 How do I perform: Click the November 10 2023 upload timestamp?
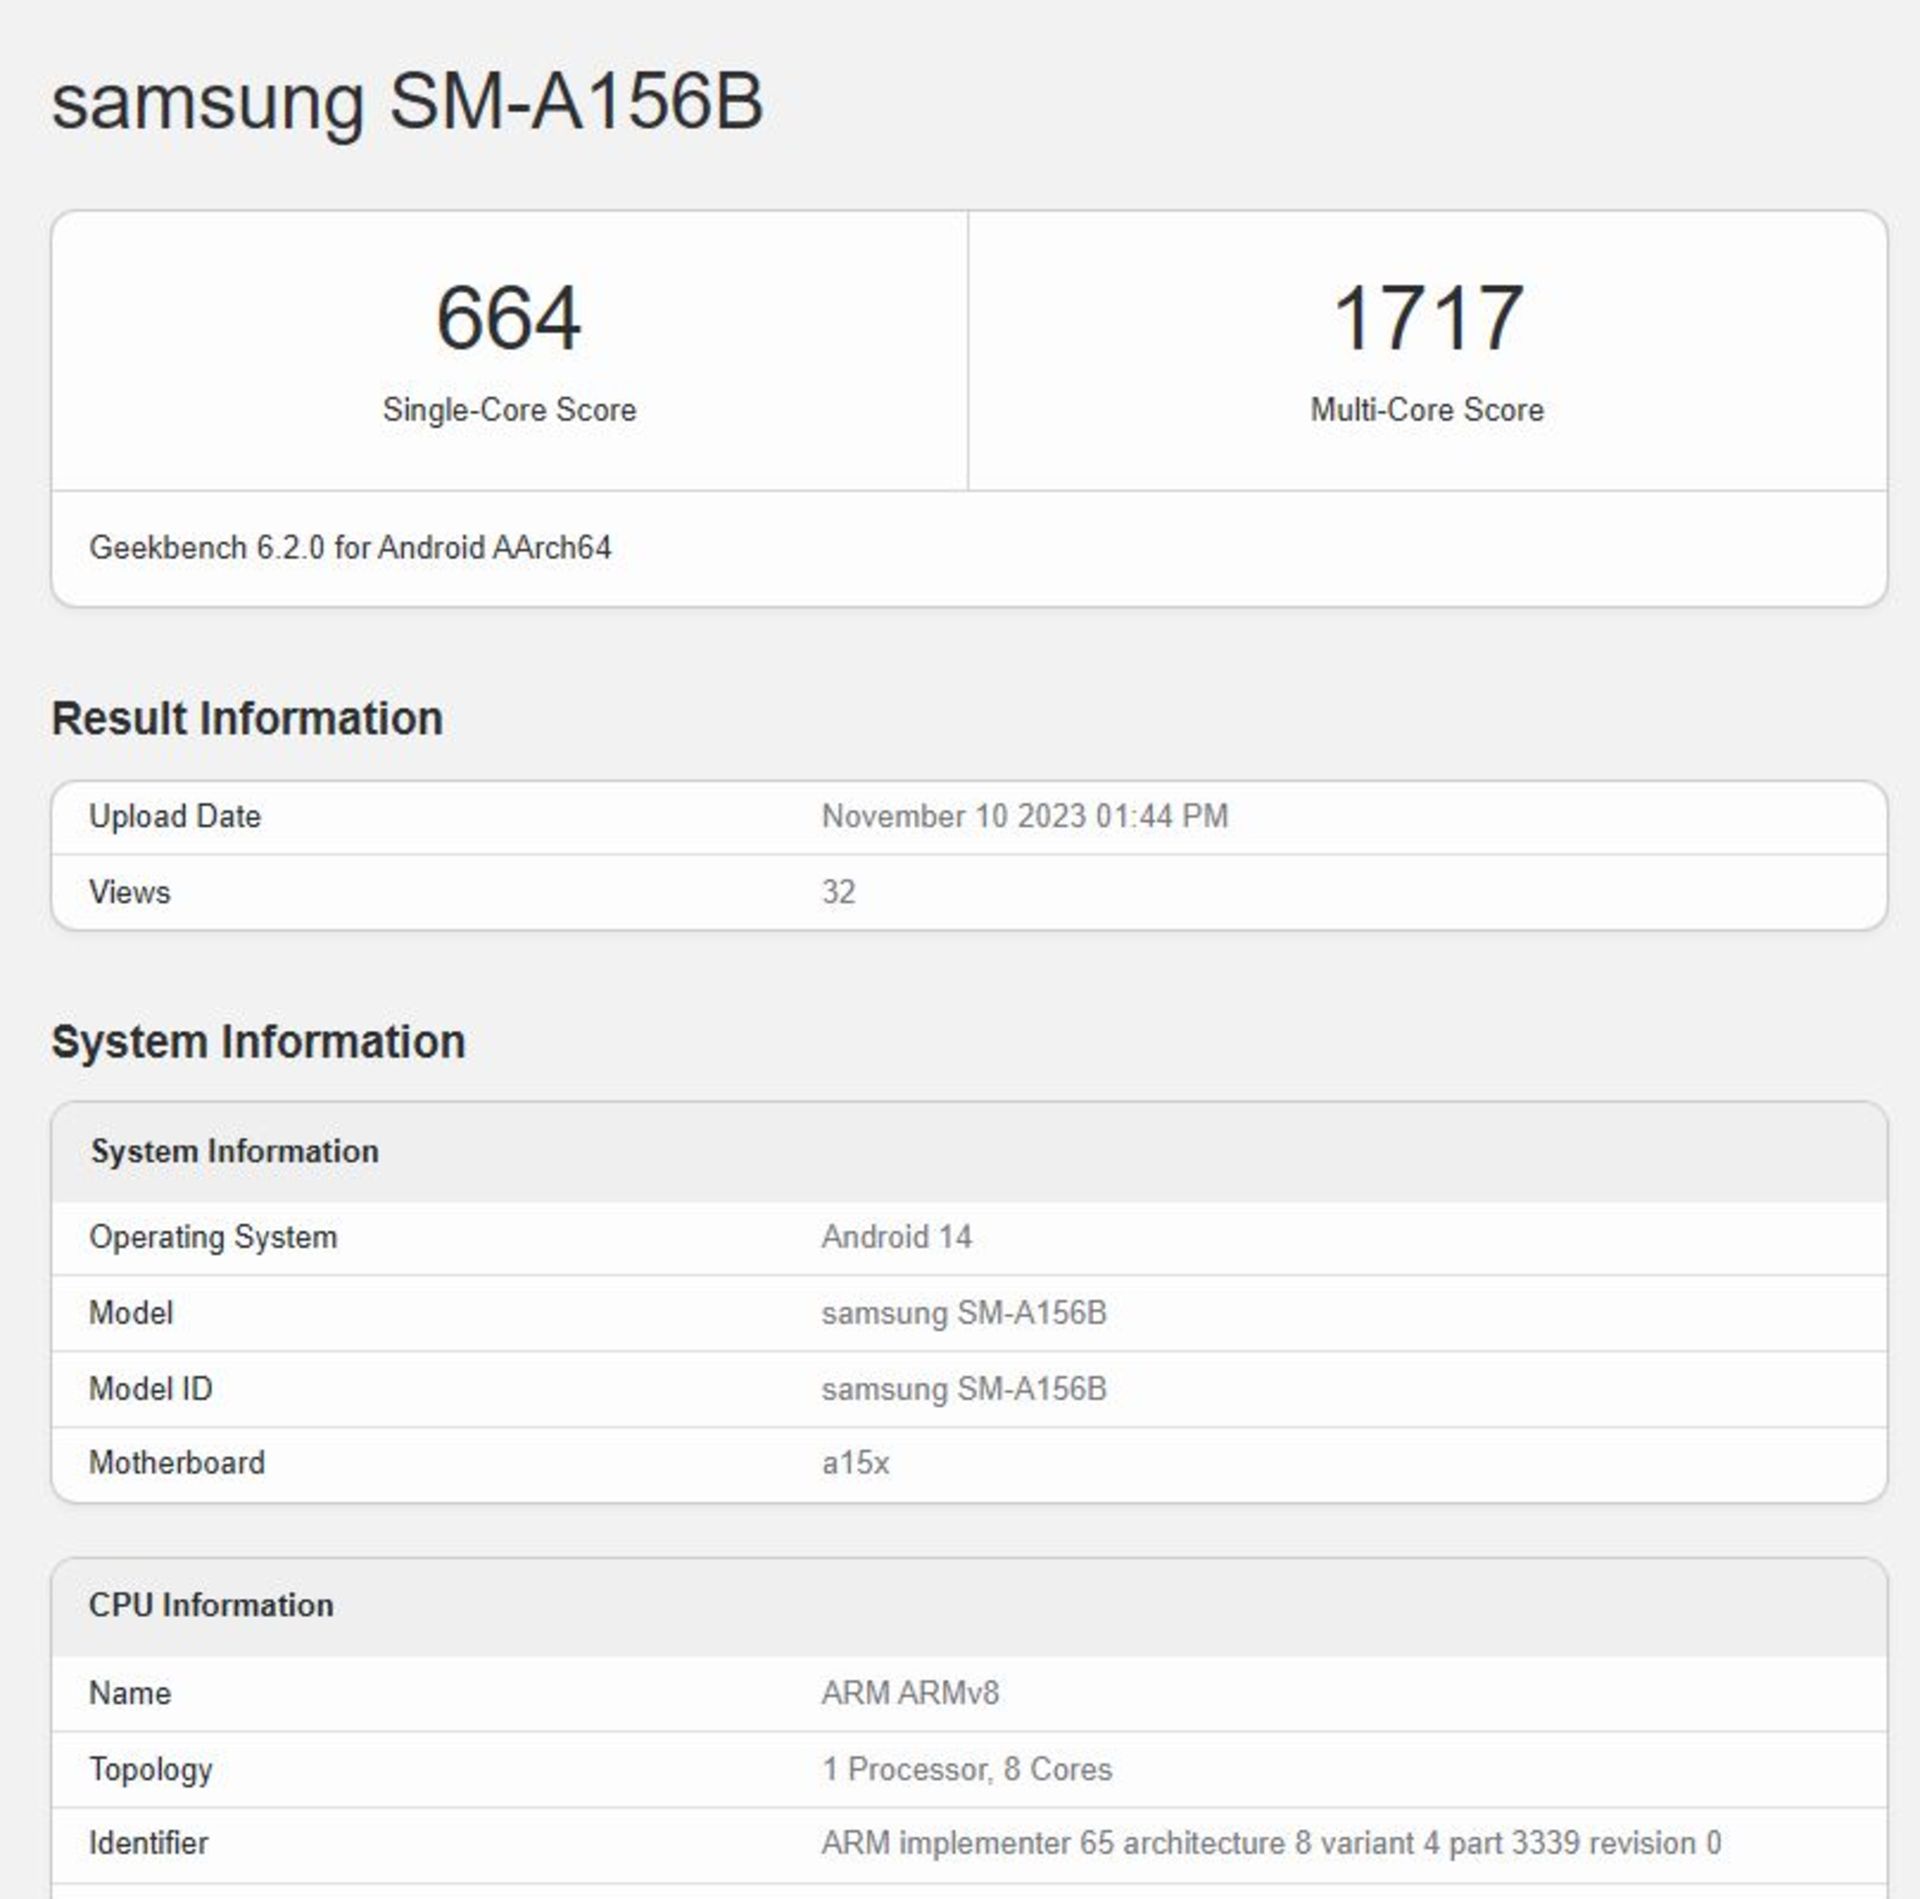tap(1024, 817)
